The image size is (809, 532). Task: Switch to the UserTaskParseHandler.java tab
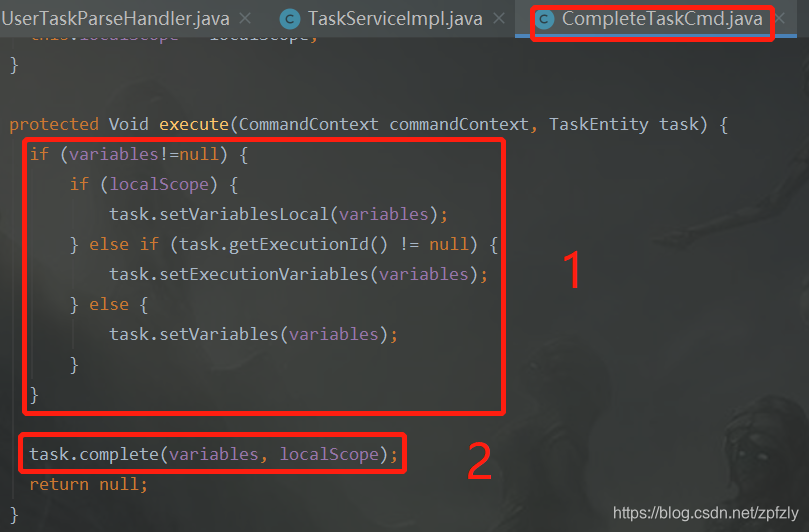116,19
